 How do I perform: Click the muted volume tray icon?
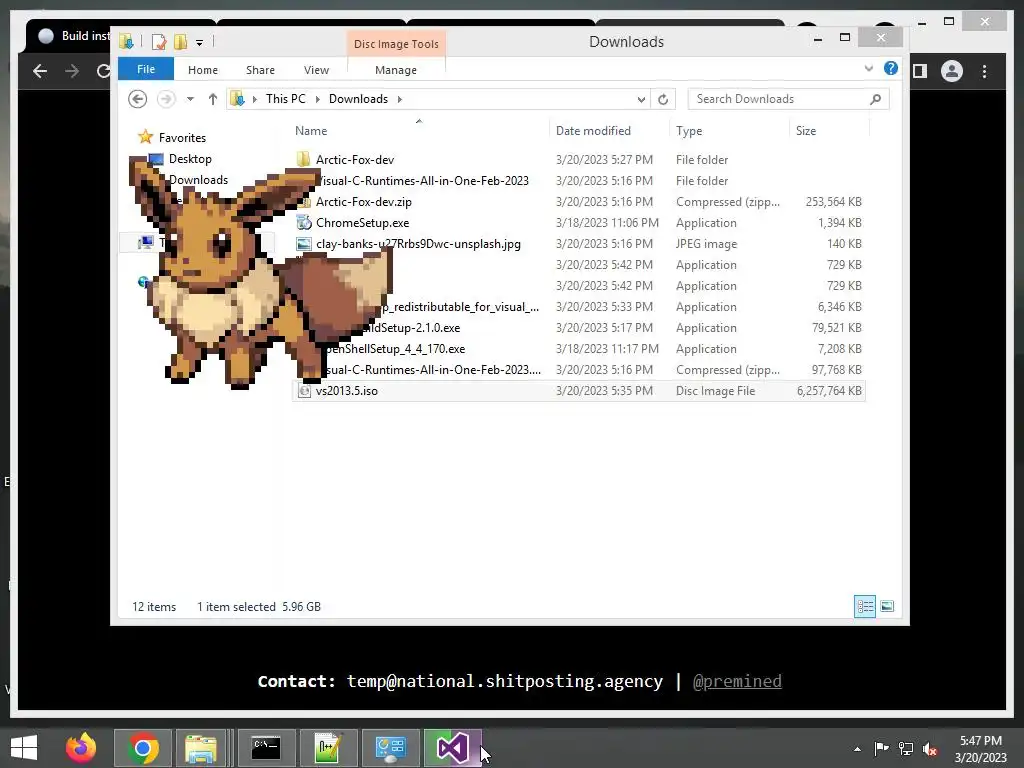930,749
